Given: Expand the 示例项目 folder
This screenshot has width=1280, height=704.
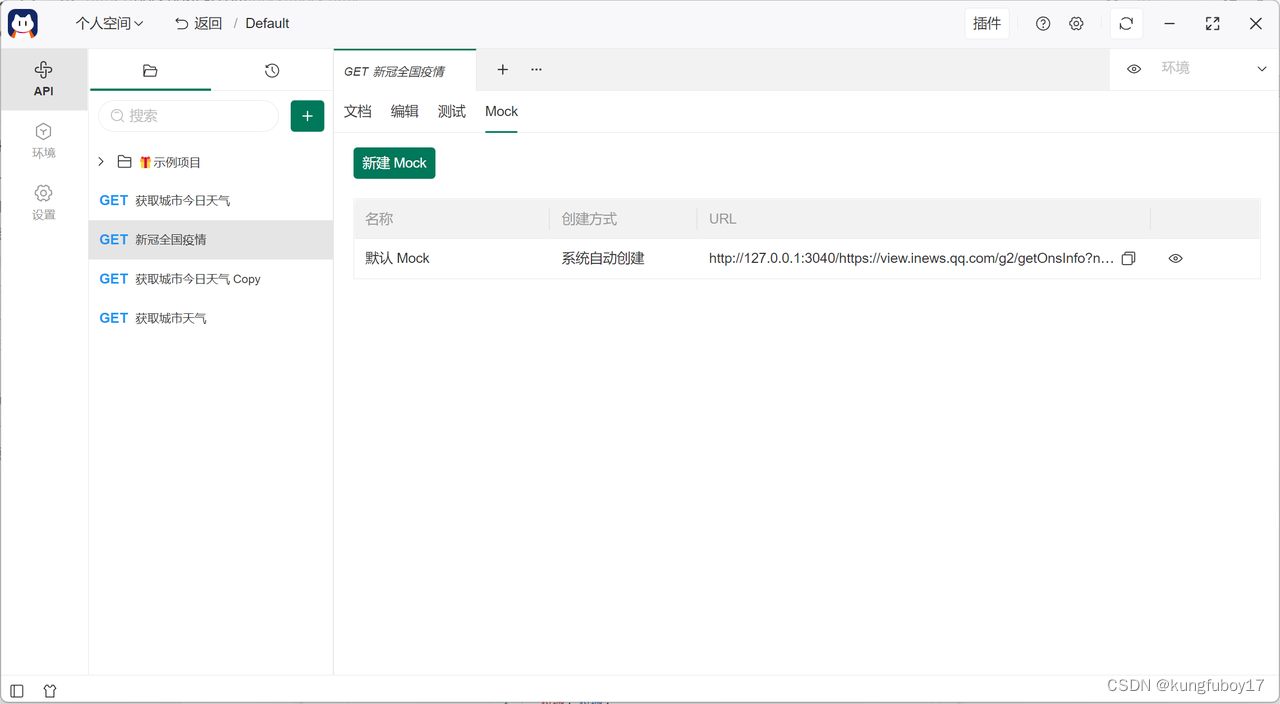Looking at the screenshot, I should coord(101,162).
